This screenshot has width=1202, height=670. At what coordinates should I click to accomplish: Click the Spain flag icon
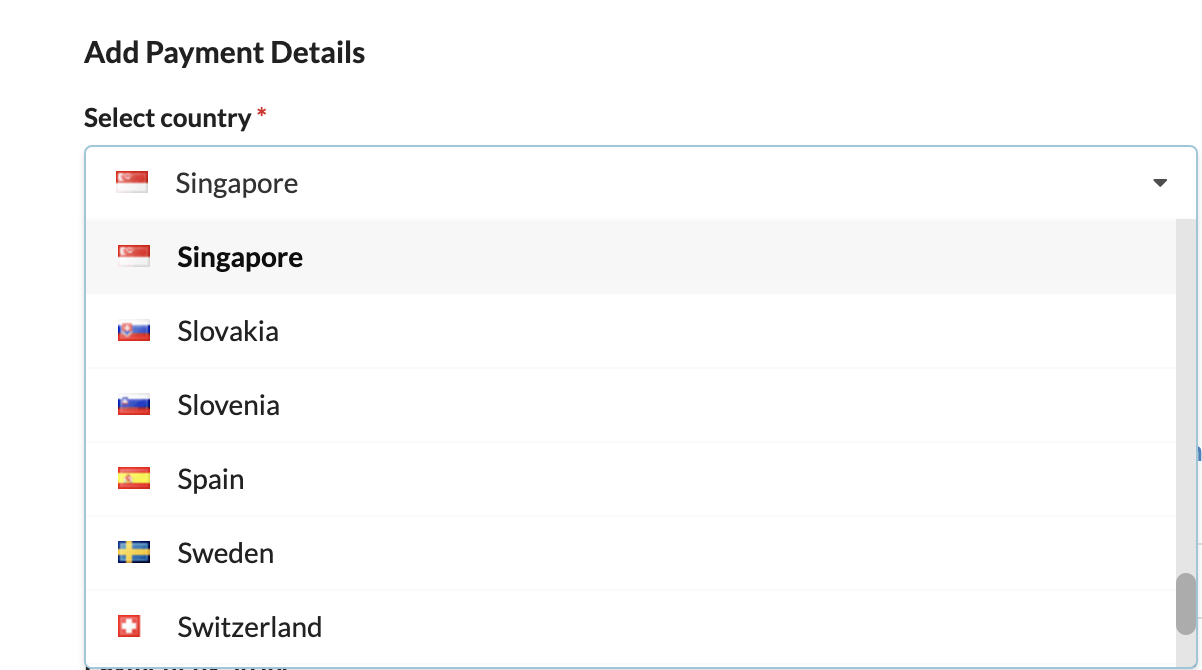(134, 479)
